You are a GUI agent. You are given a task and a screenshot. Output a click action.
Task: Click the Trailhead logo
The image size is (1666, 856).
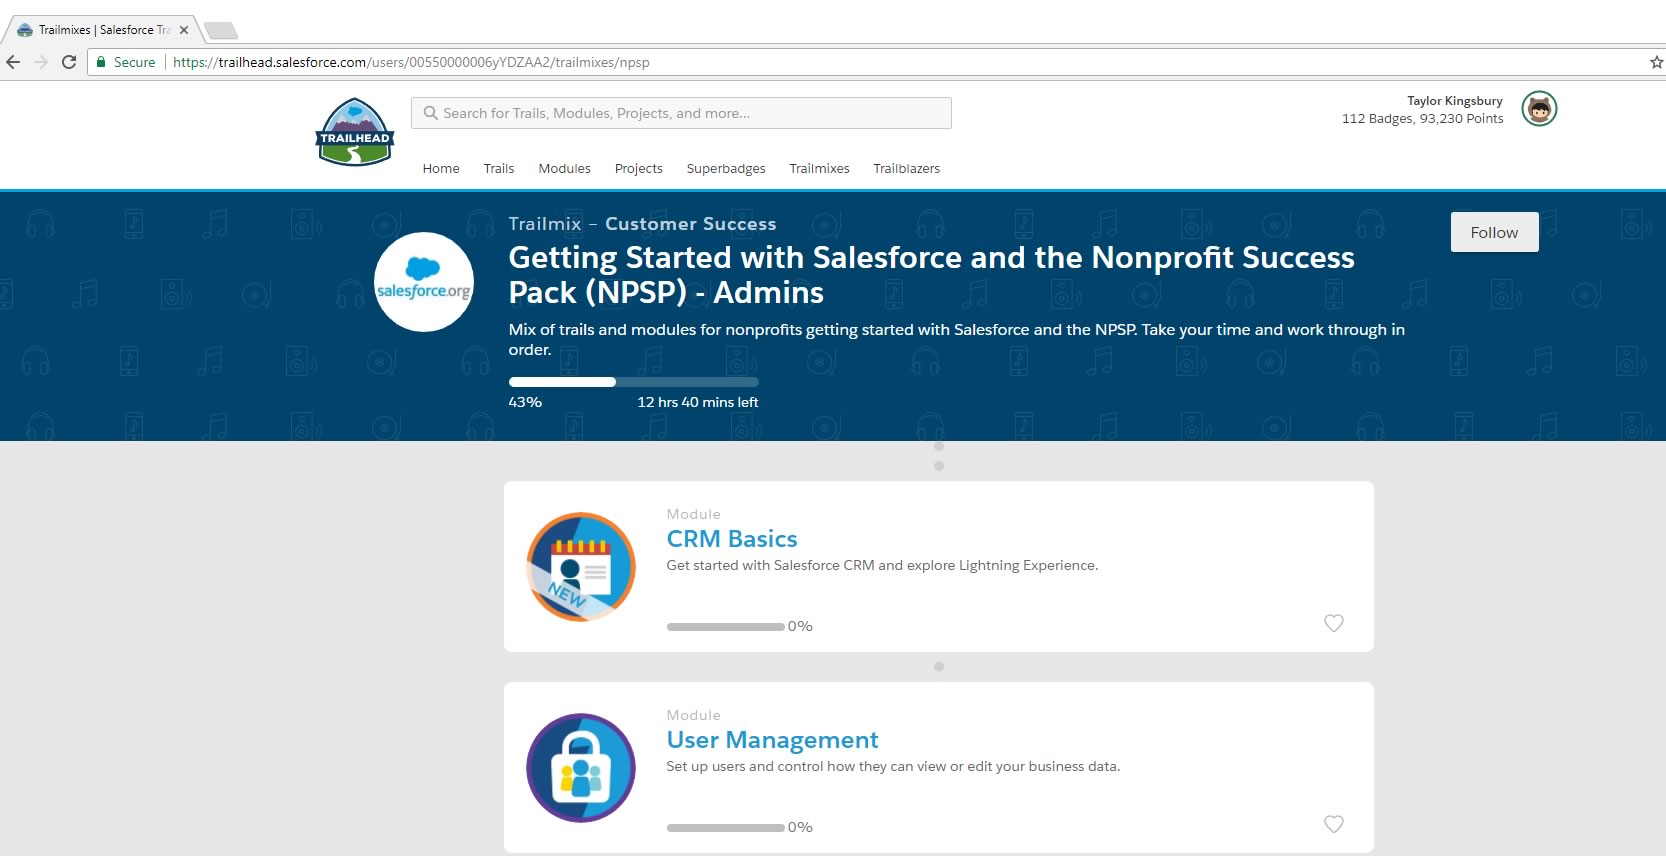pyautogui.click(x=355, y=132)
